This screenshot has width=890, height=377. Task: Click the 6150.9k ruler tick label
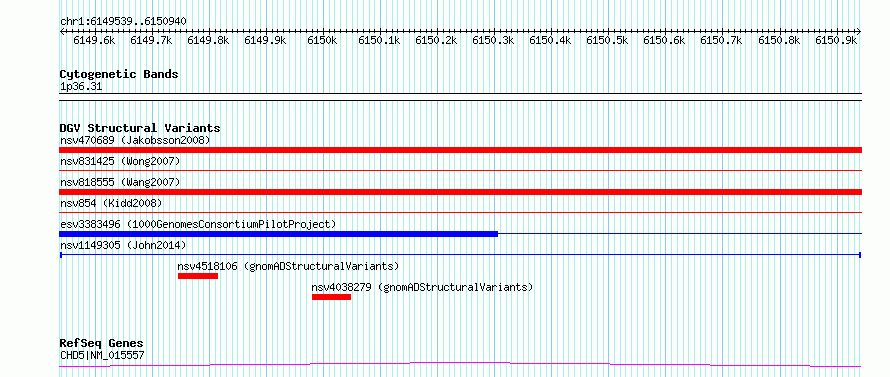(836, 40)
